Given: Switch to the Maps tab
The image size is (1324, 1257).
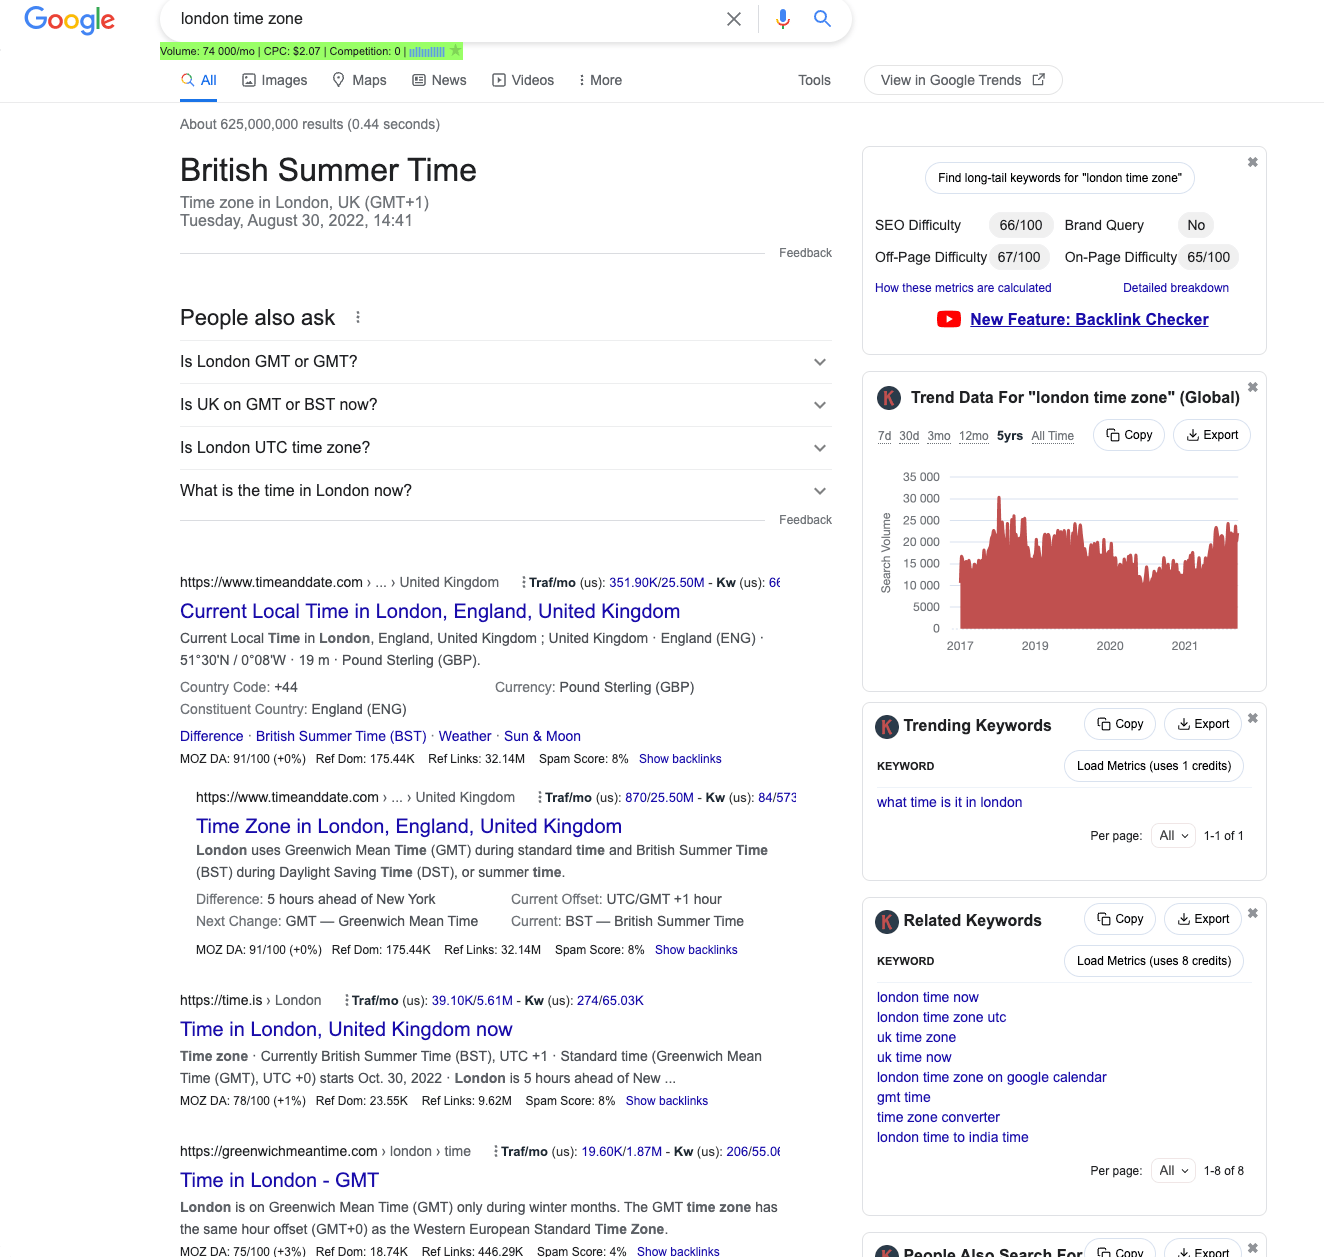Looking at the screenshot, I should point(359,80).
